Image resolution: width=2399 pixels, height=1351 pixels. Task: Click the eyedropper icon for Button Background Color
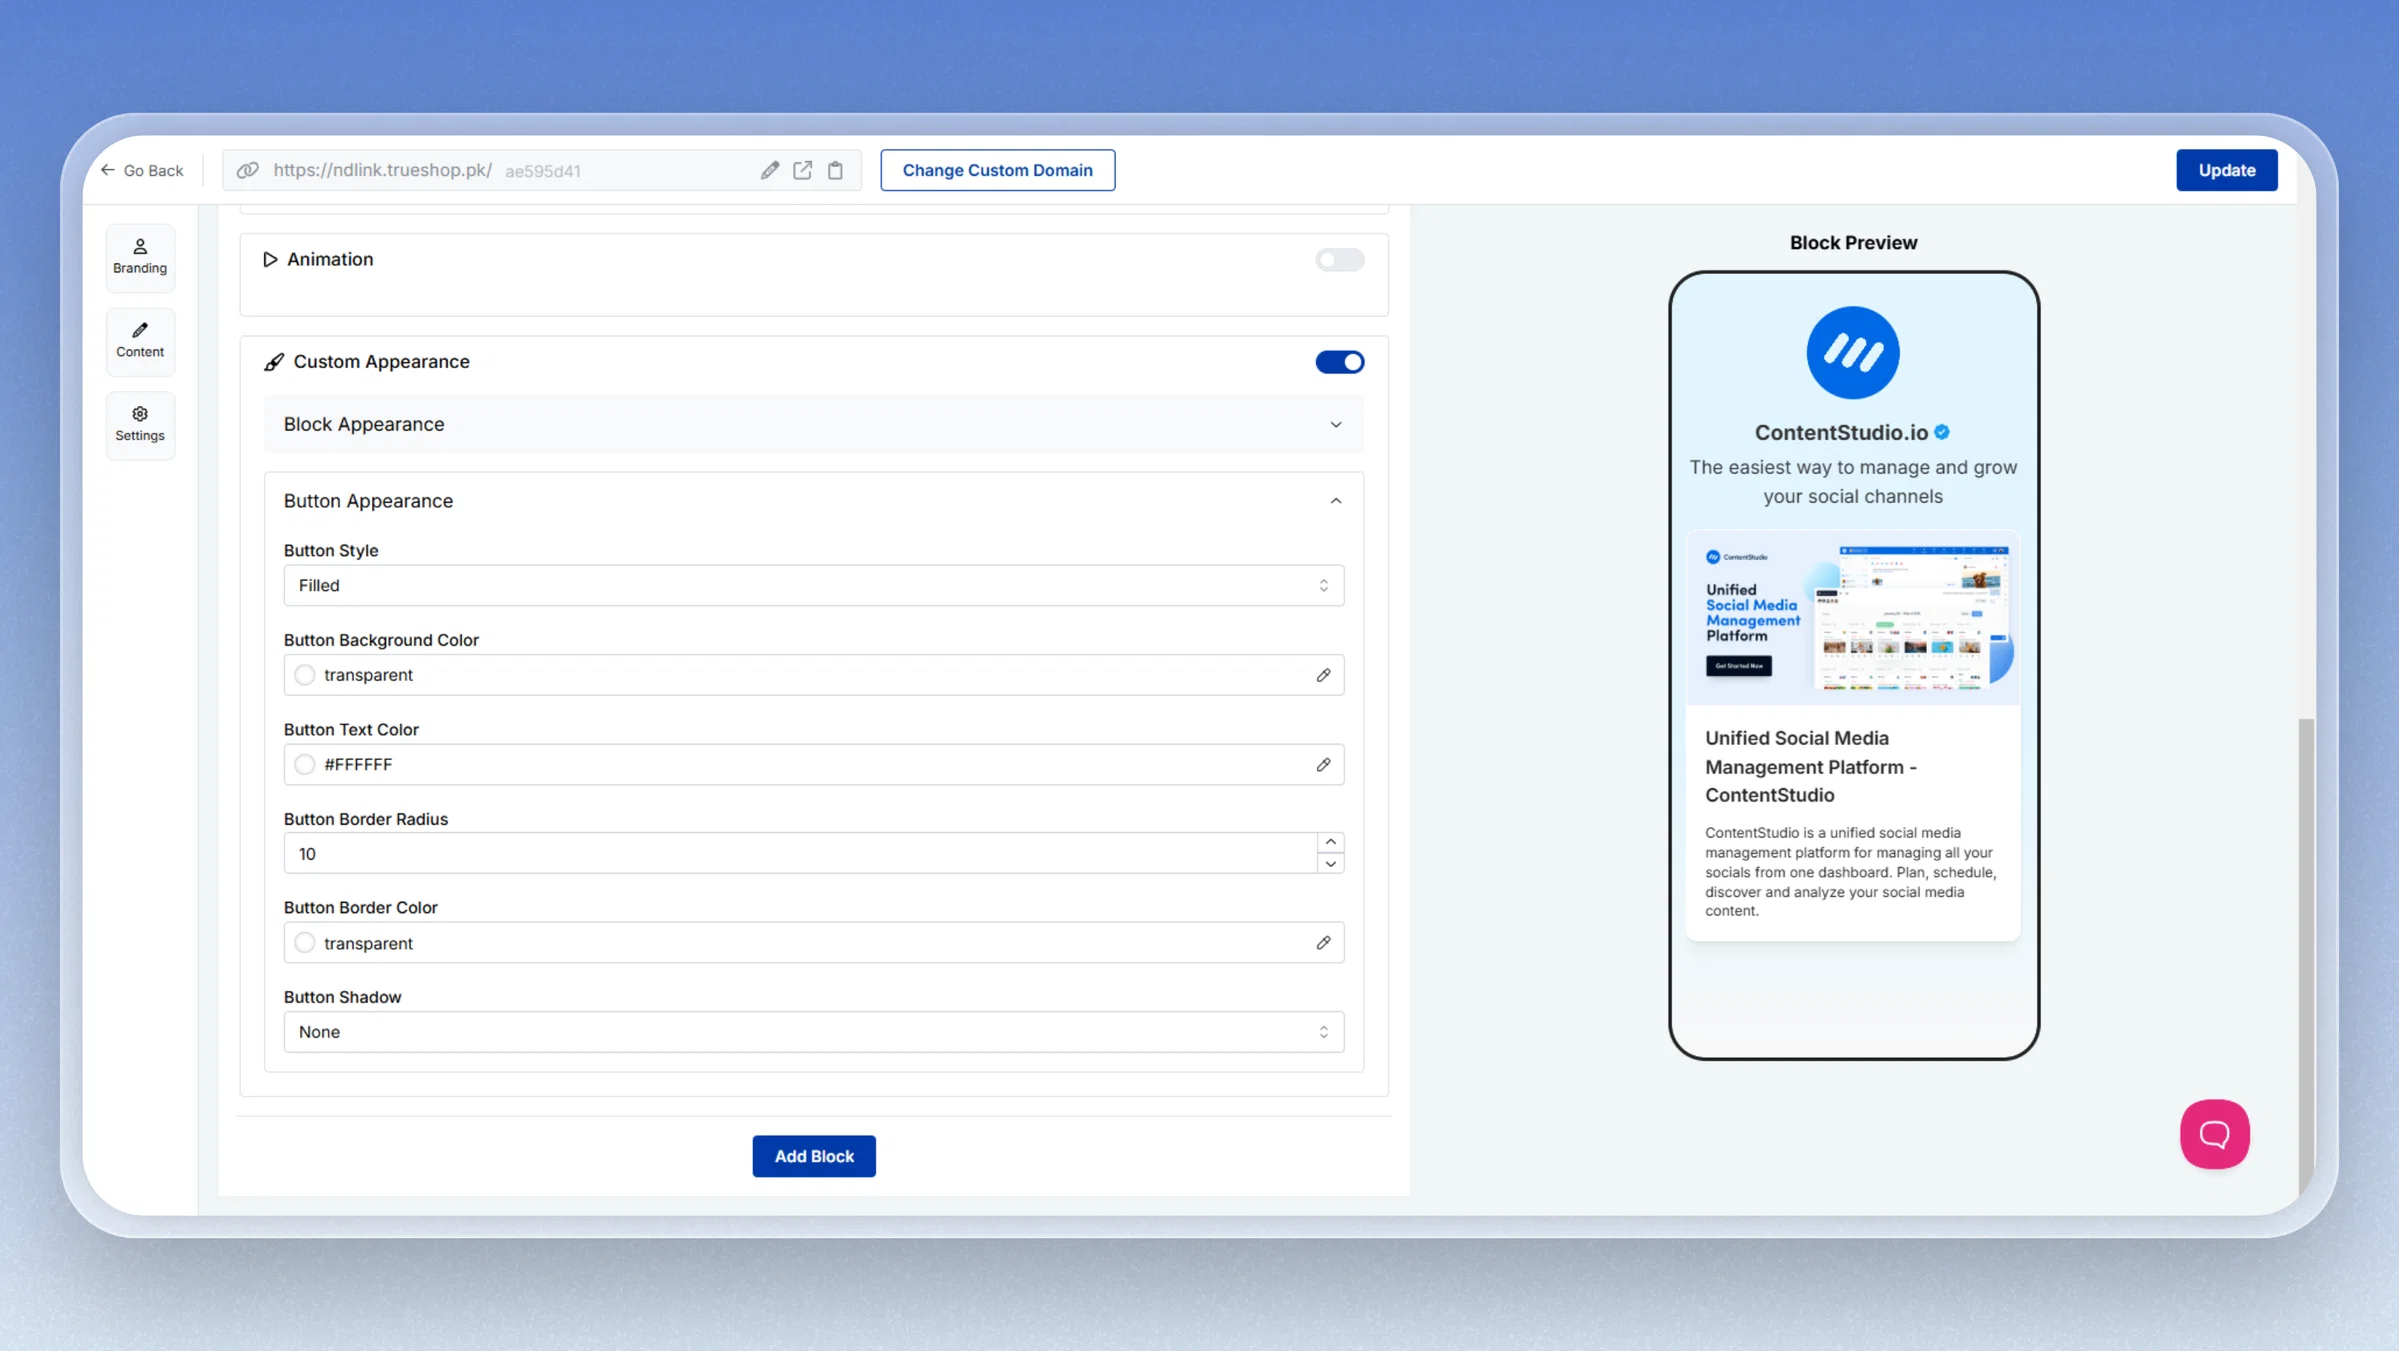click(1323, 675)
